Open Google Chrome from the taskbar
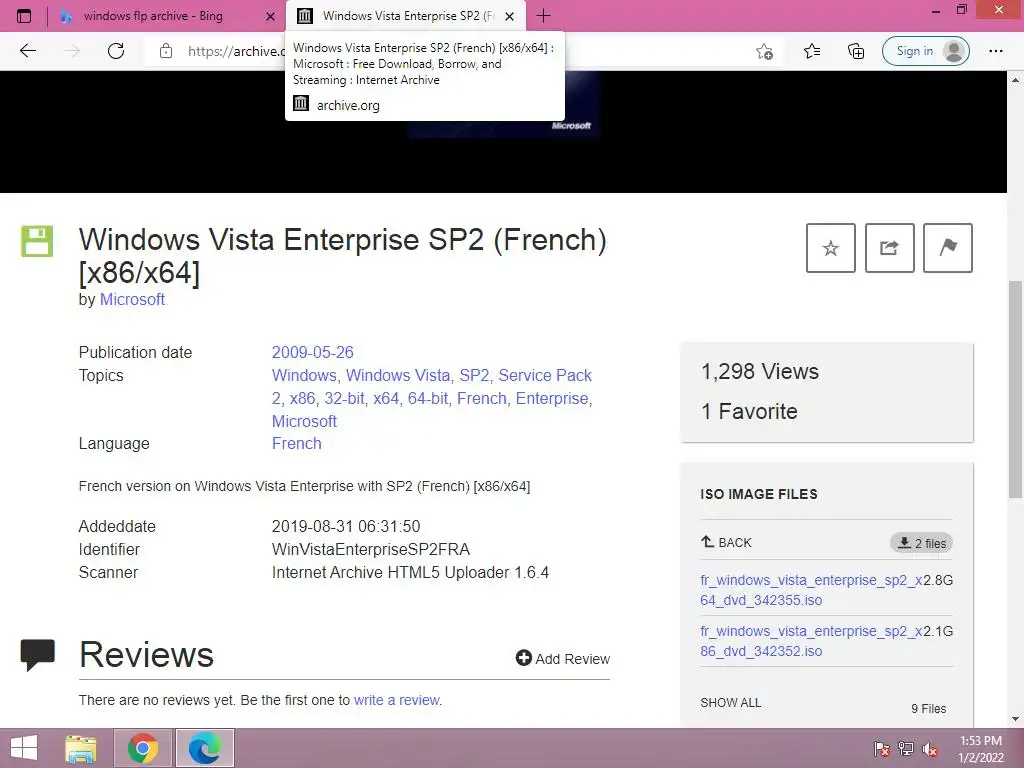Screen dimensions: 1024x768 tap(143, 748)
